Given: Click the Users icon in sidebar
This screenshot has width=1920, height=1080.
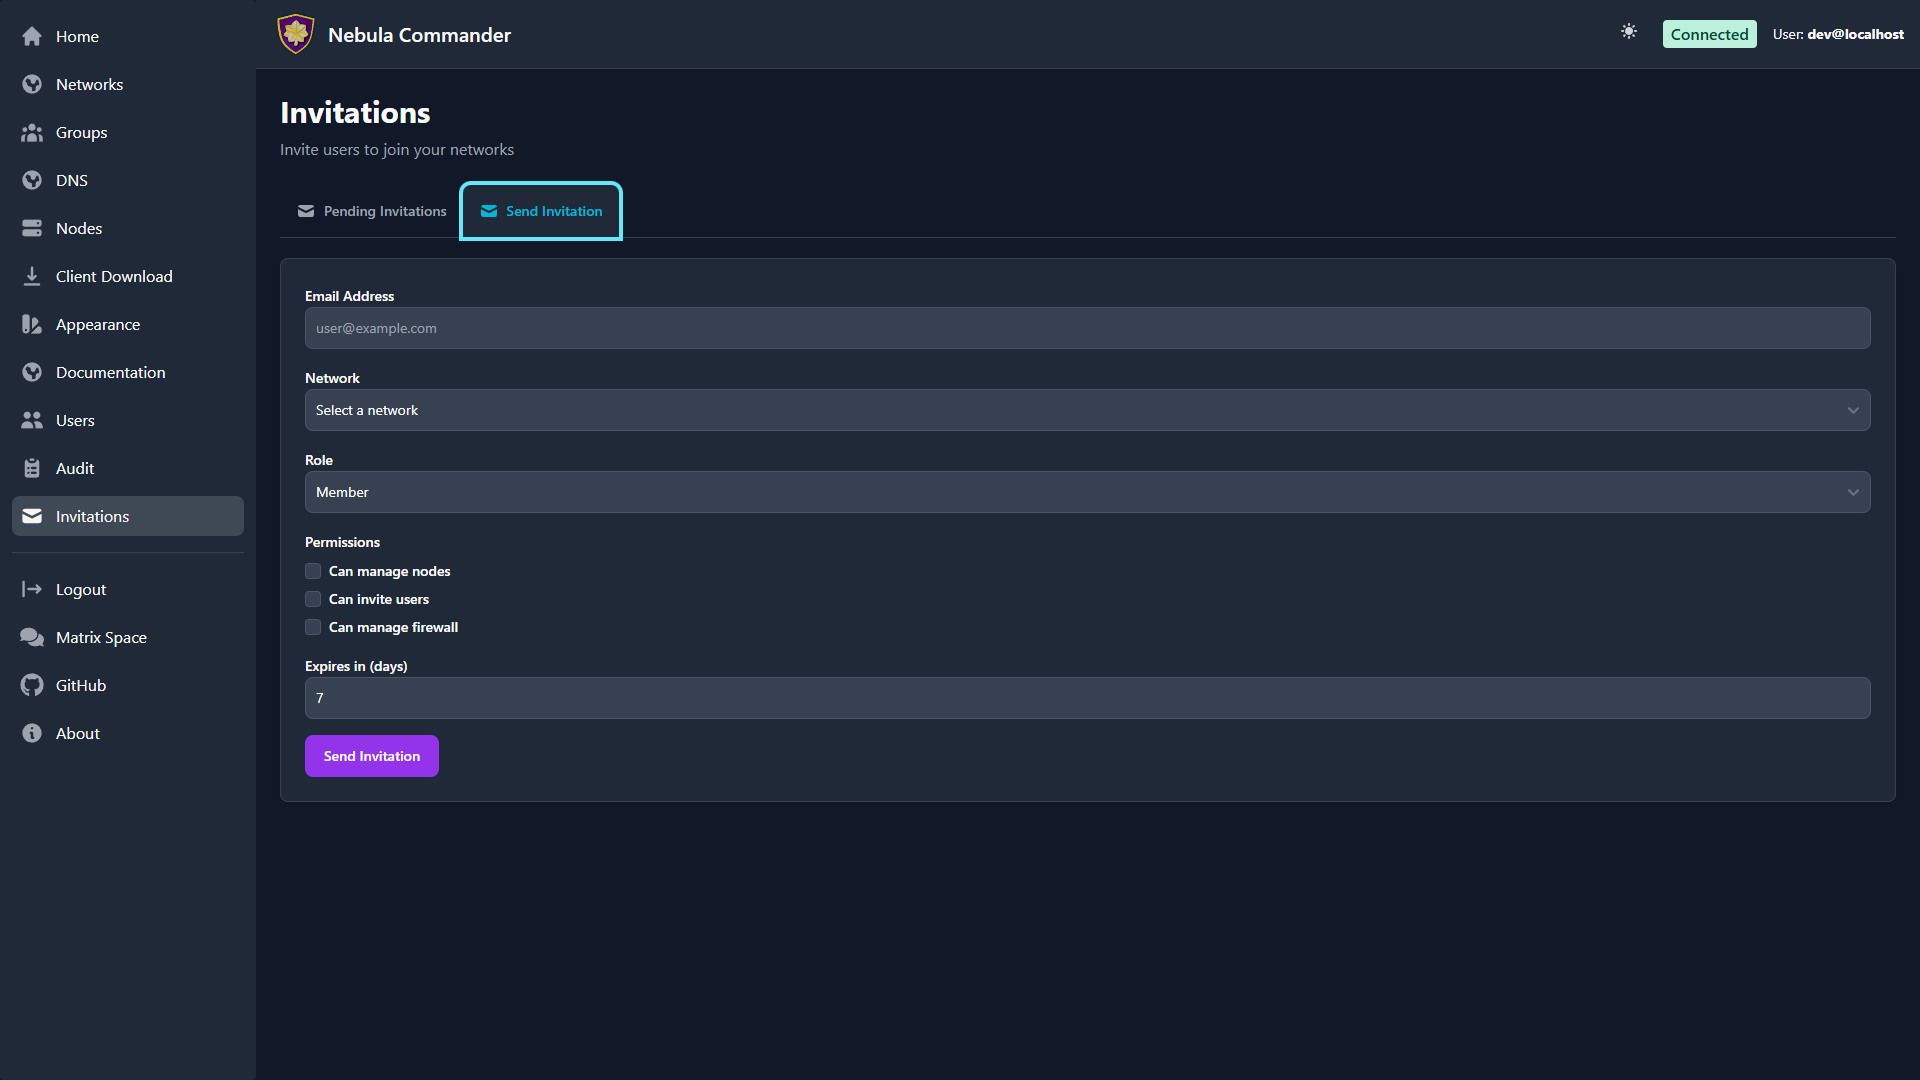Looking at the screenshot, I should (32, 420).
